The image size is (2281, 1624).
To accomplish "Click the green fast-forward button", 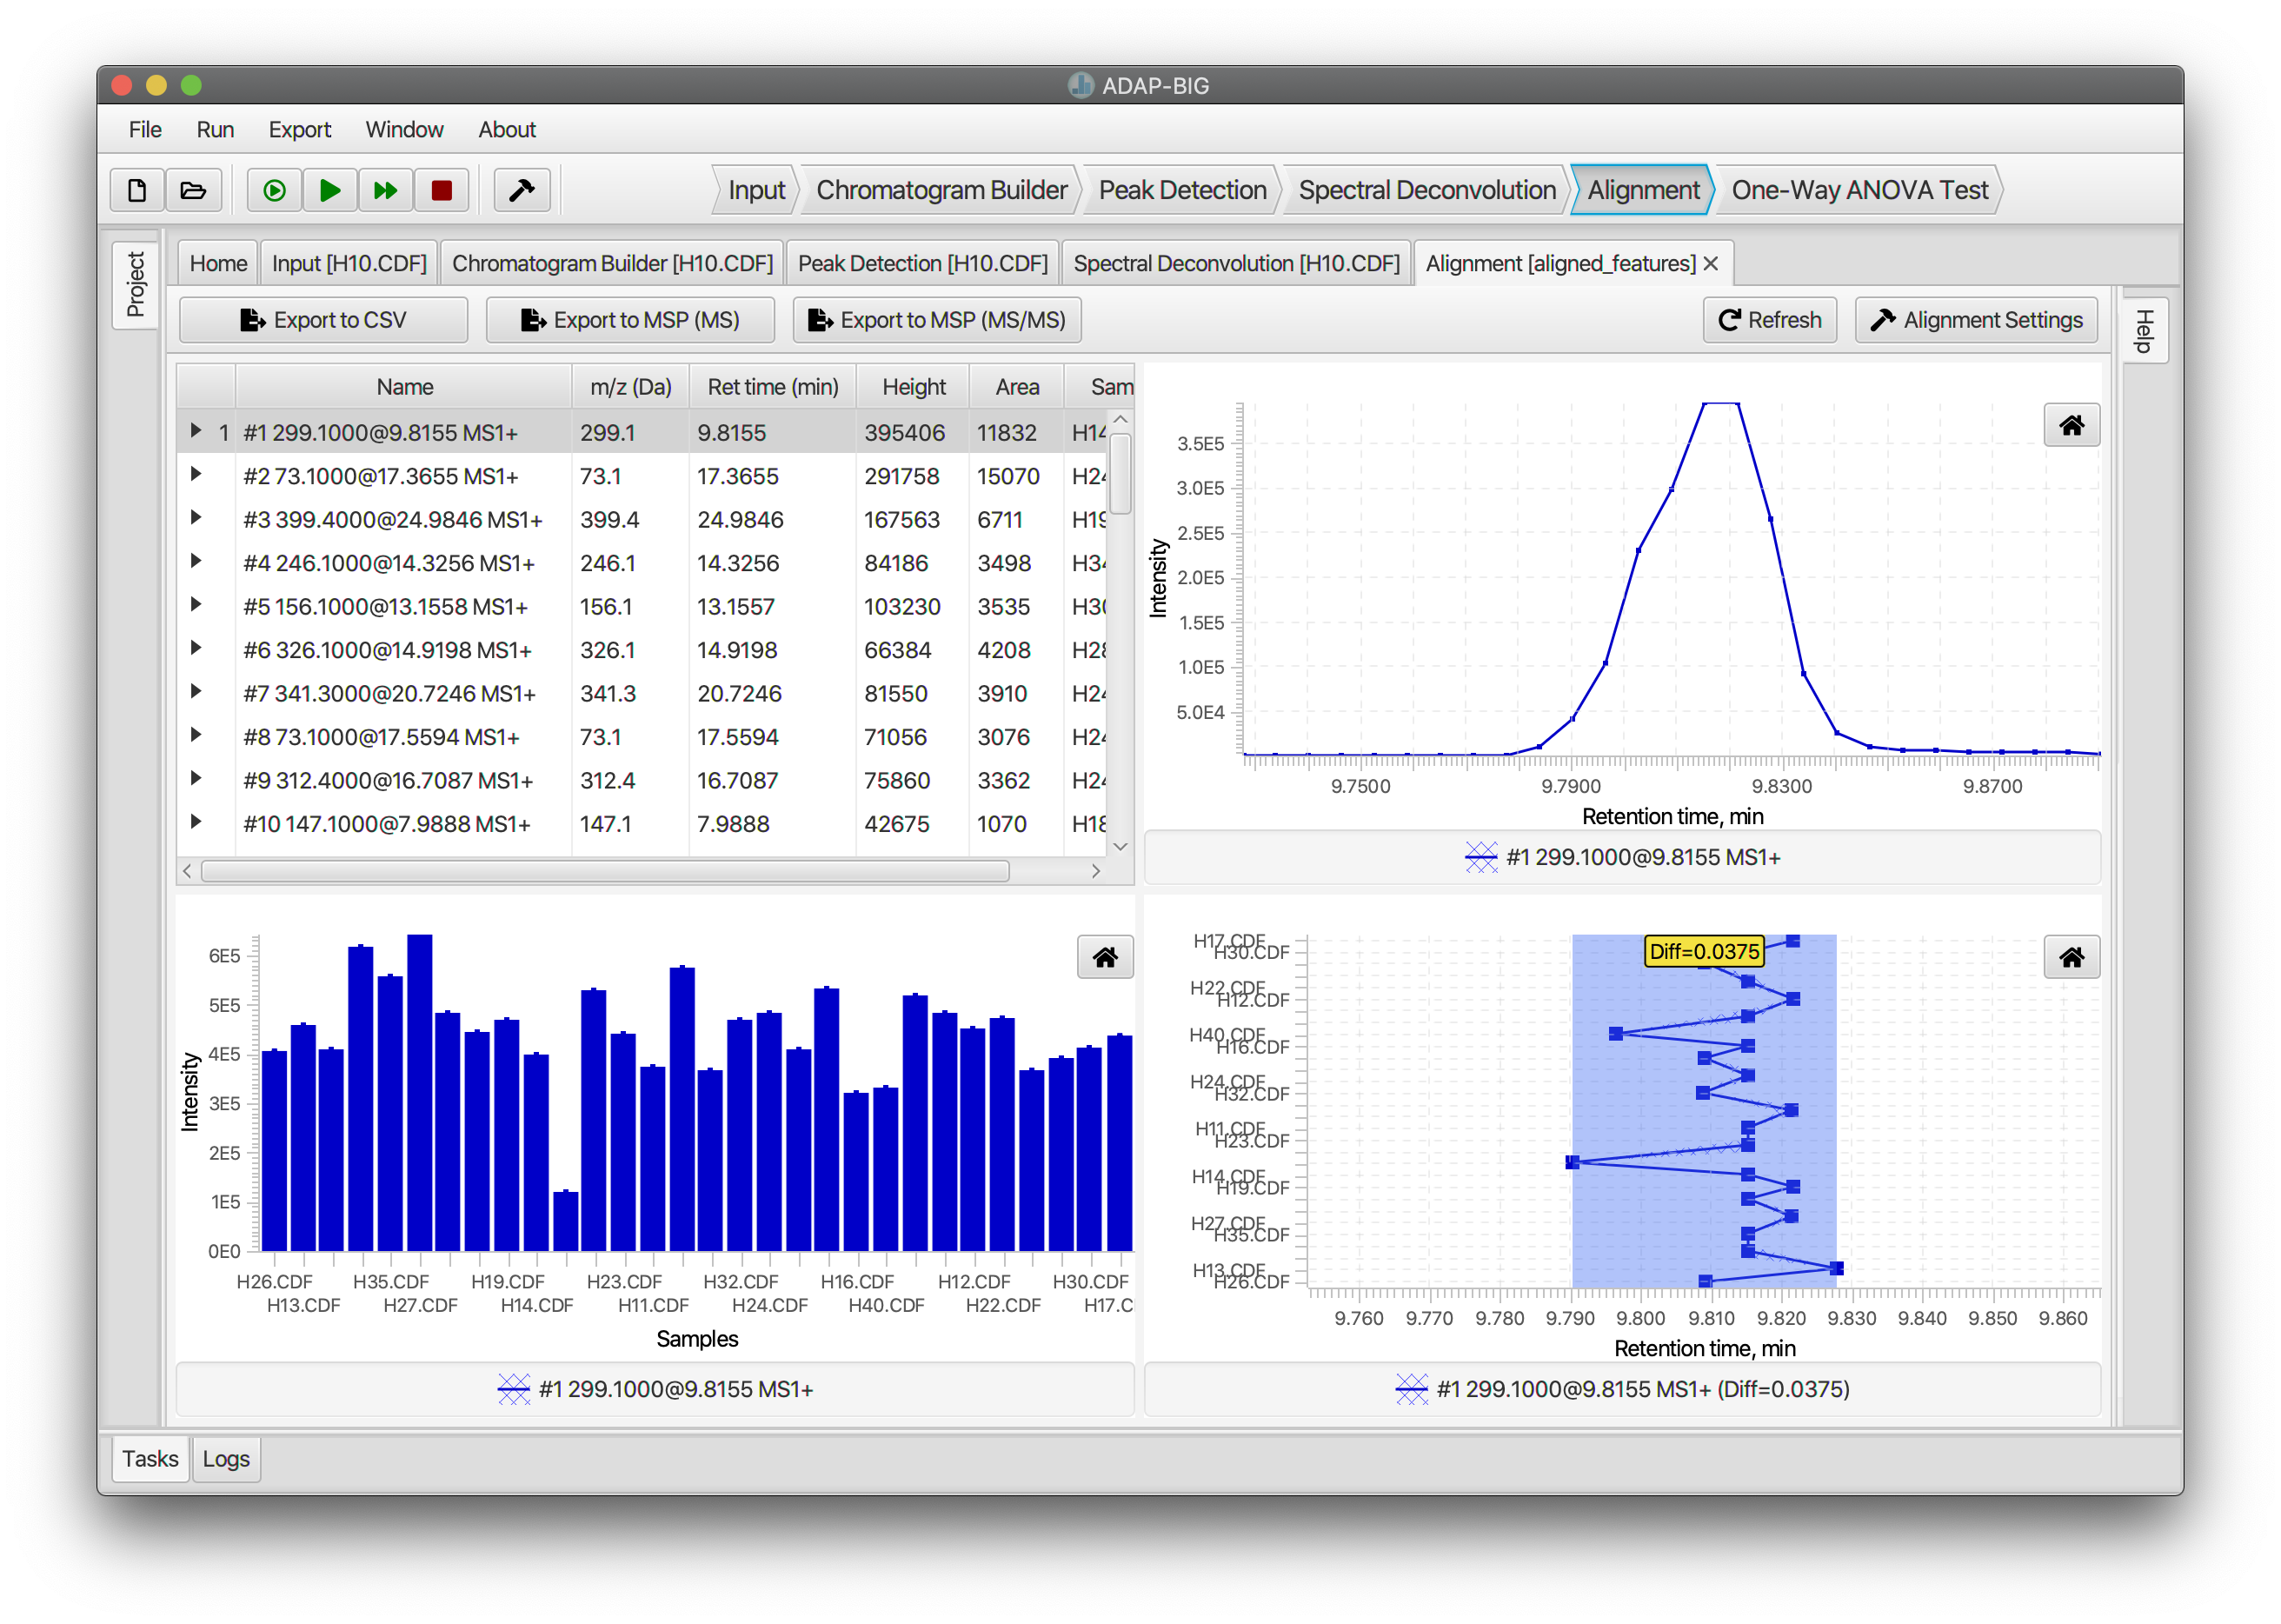I will coord(385,190).
